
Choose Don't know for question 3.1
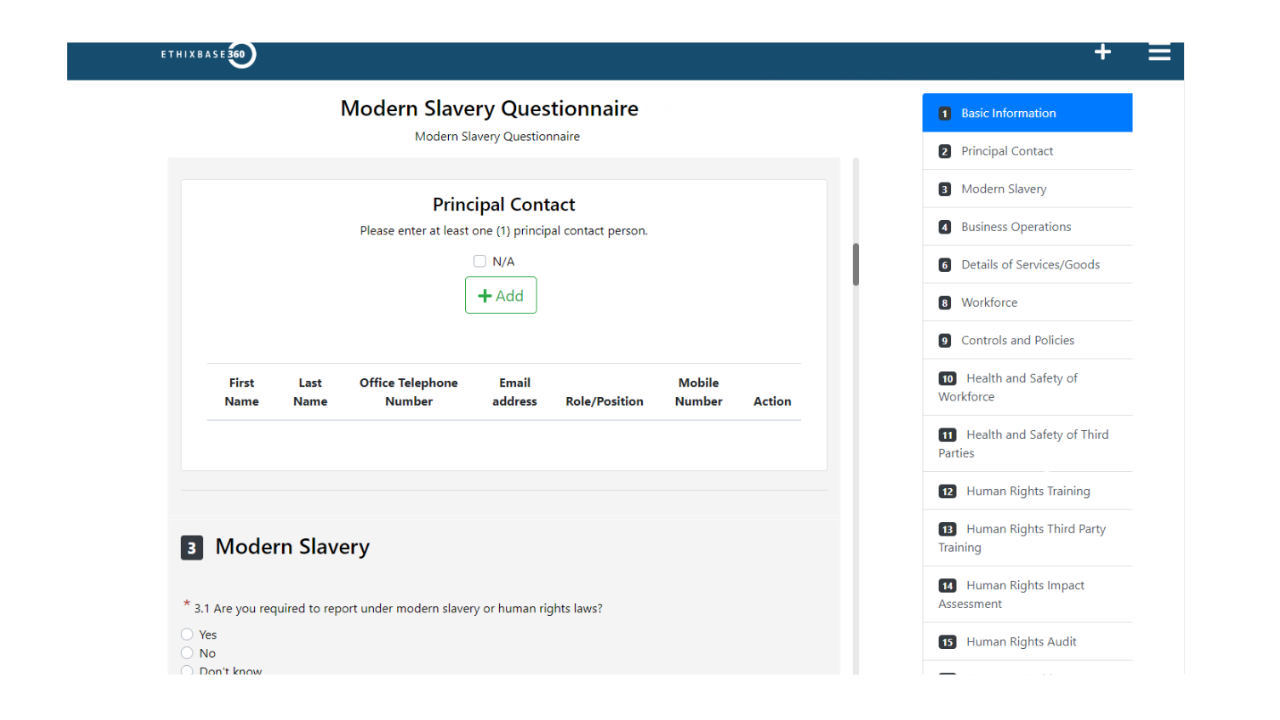click(187, 670)
